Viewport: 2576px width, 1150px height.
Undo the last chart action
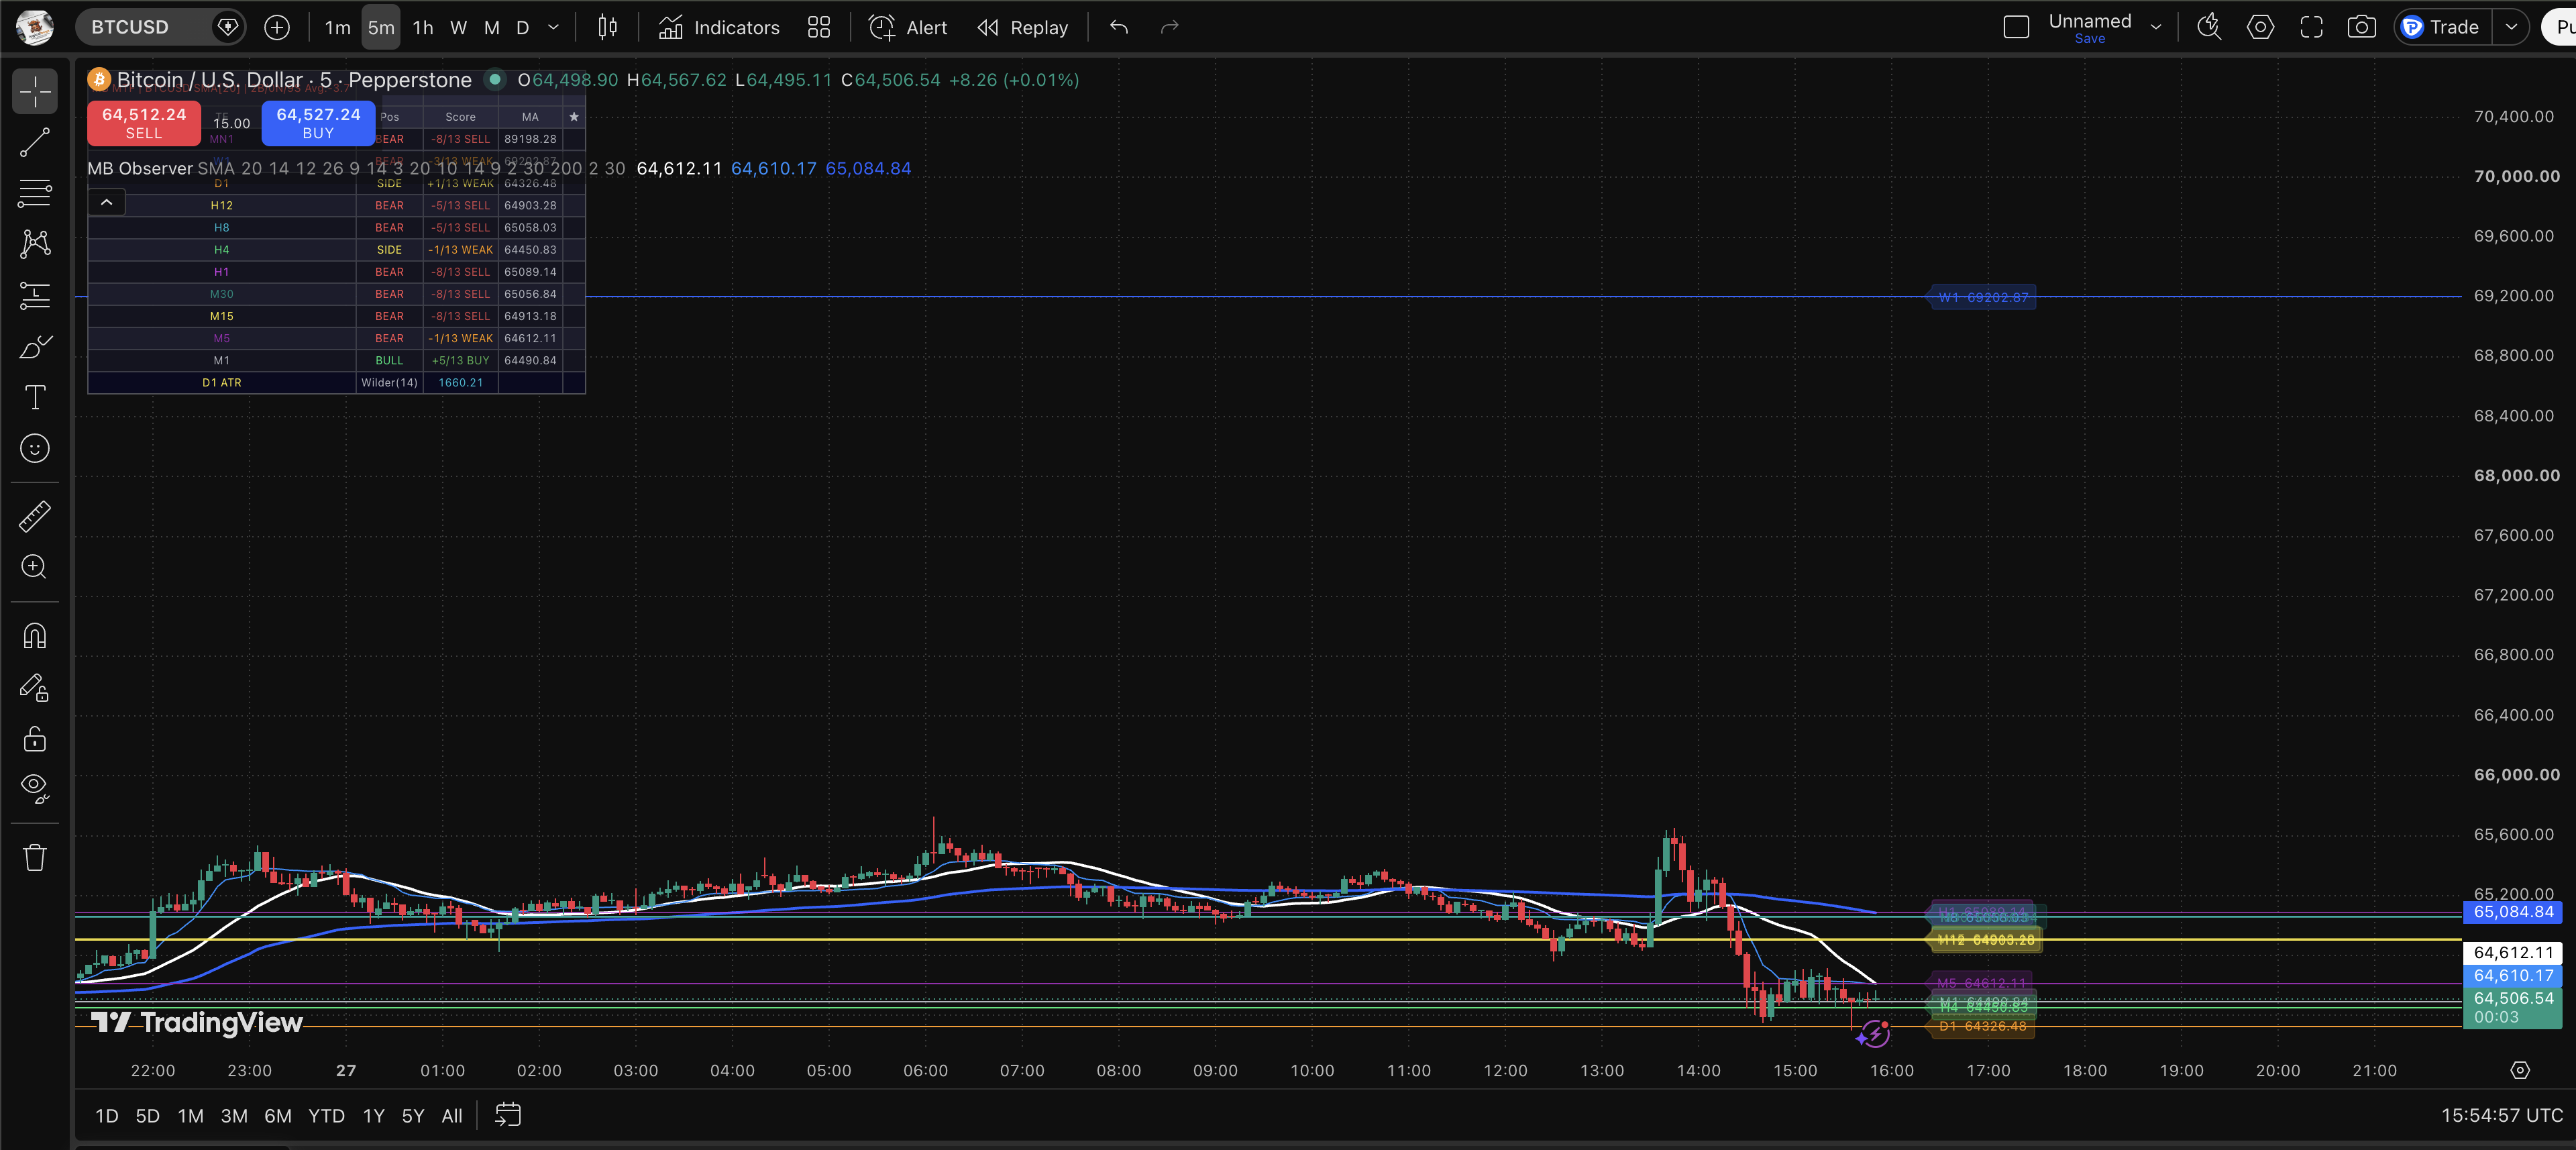coord(1119,27)
